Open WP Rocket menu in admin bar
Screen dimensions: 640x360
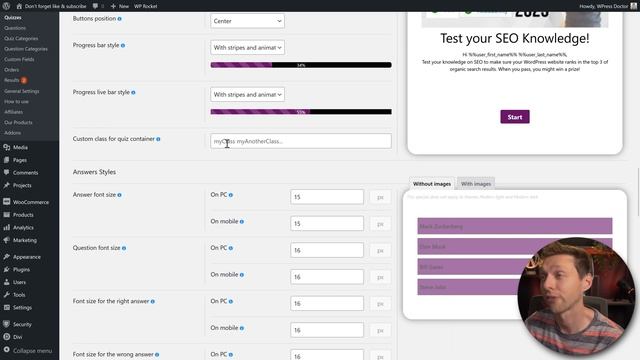pos(146,6)
